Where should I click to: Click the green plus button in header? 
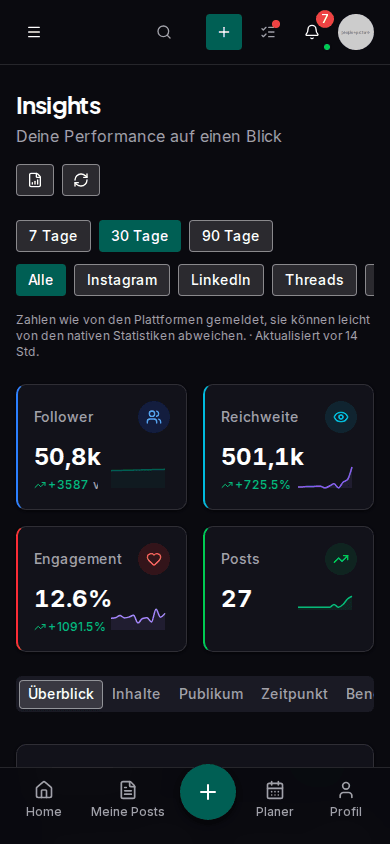click(x=224, y=32)
